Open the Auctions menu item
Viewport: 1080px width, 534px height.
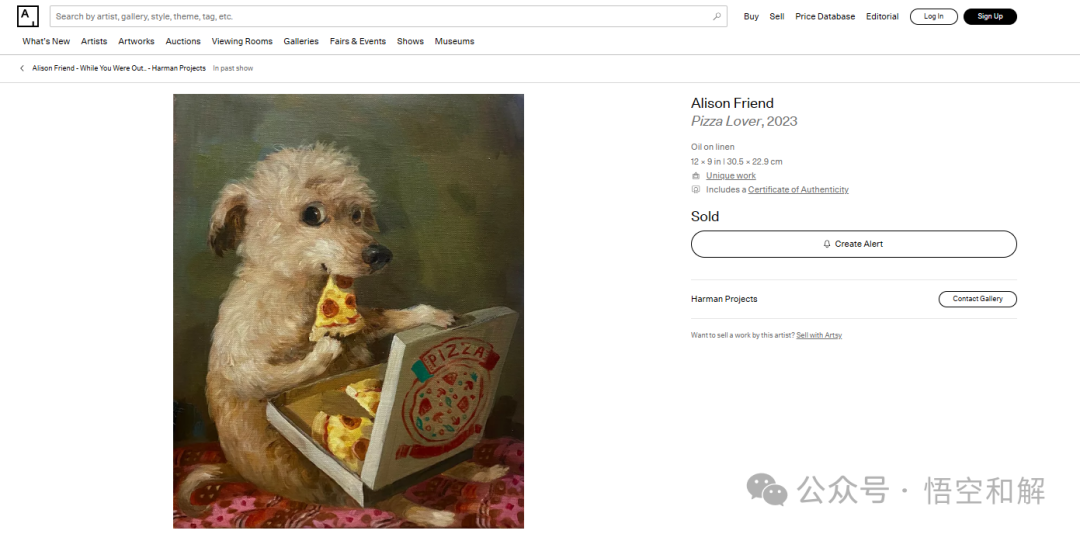[x=183, y=41]
